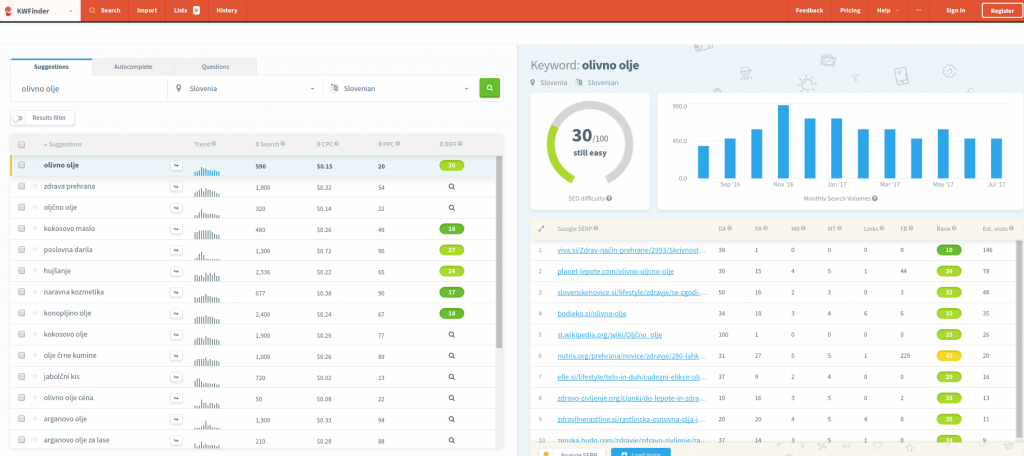1024x456 pixels.
Task: Open the Slovenian language dropdown
Action: pos(400,88)
